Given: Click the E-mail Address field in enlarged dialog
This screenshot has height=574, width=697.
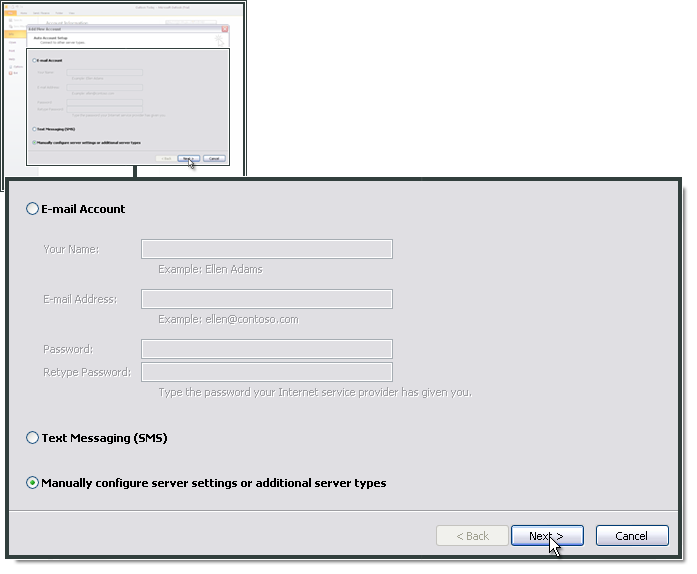Looking at the screenshot, I should (x=267, y=299).
